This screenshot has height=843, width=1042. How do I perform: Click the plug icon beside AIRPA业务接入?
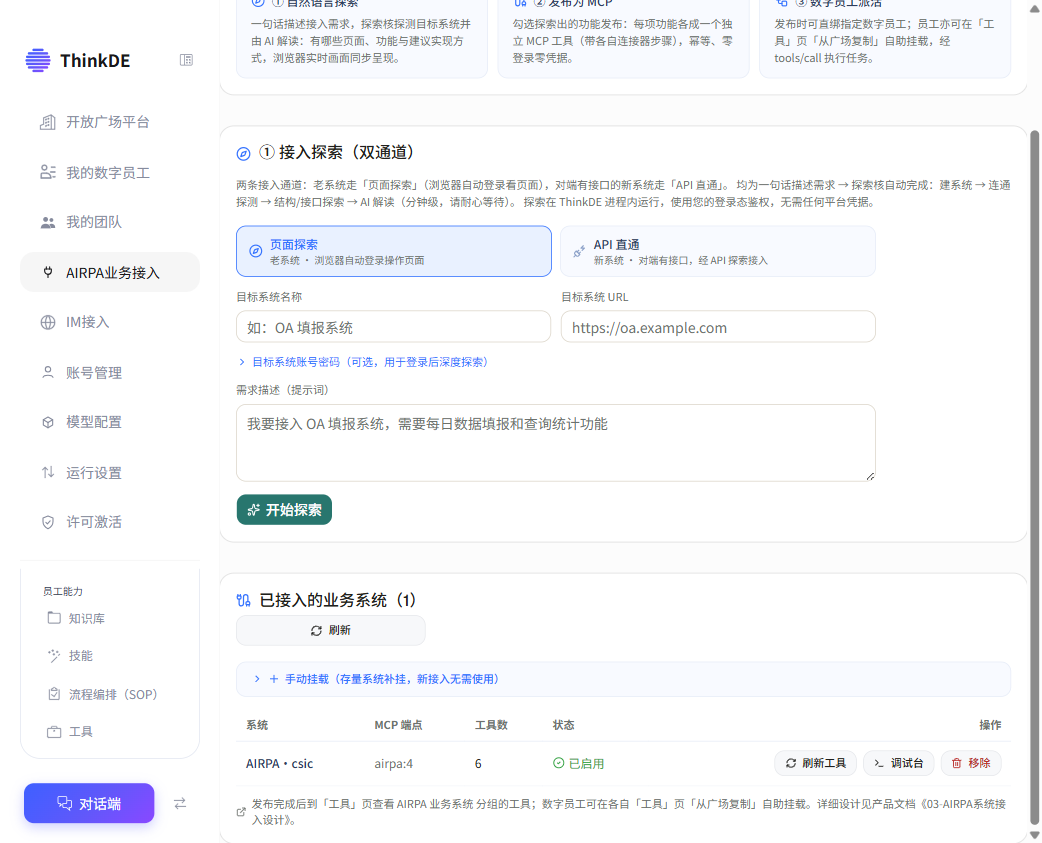point(48,272)
